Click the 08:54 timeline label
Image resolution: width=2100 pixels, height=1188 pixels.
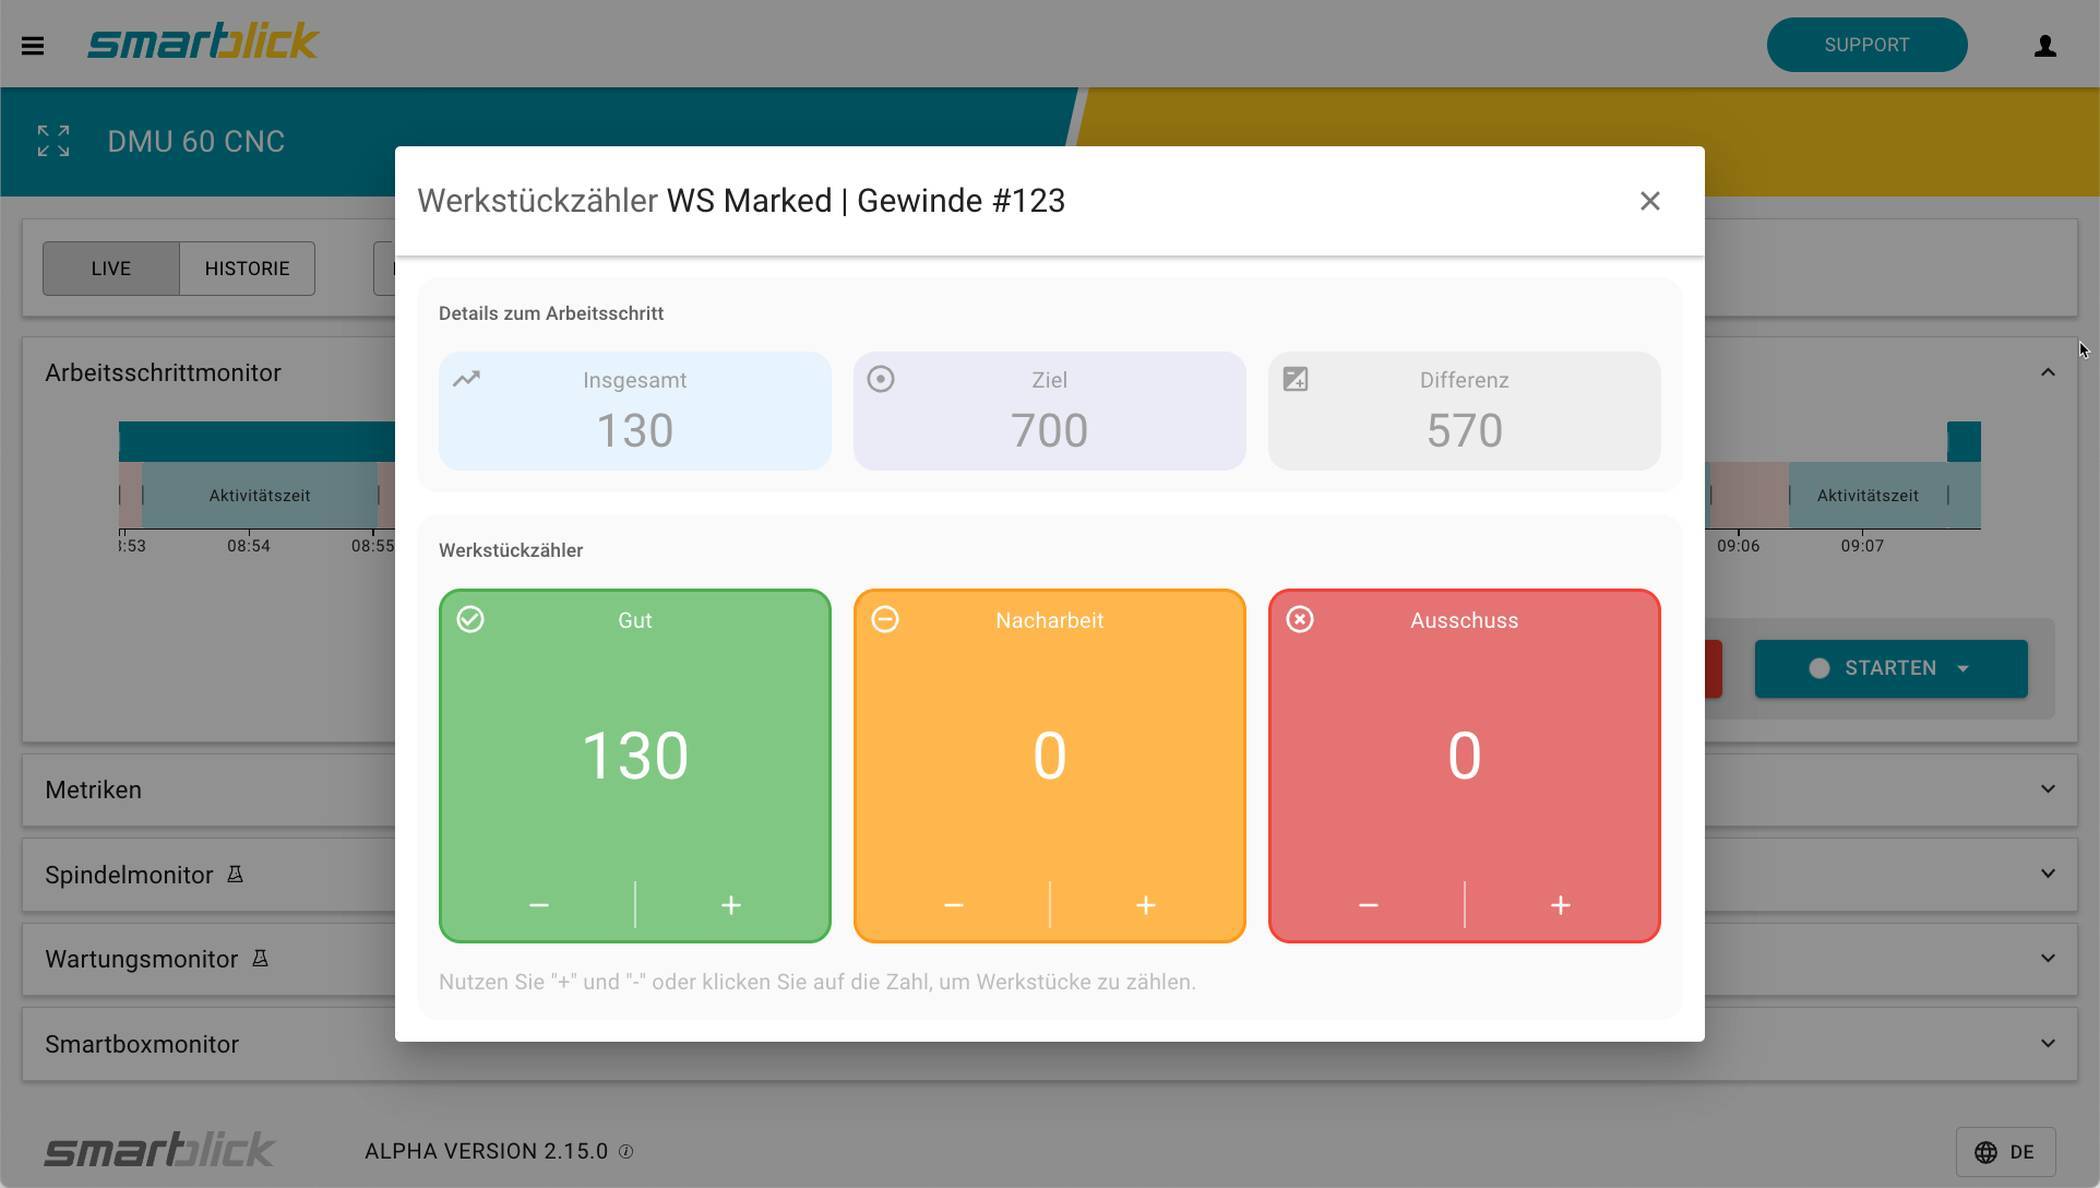[248, 546]
